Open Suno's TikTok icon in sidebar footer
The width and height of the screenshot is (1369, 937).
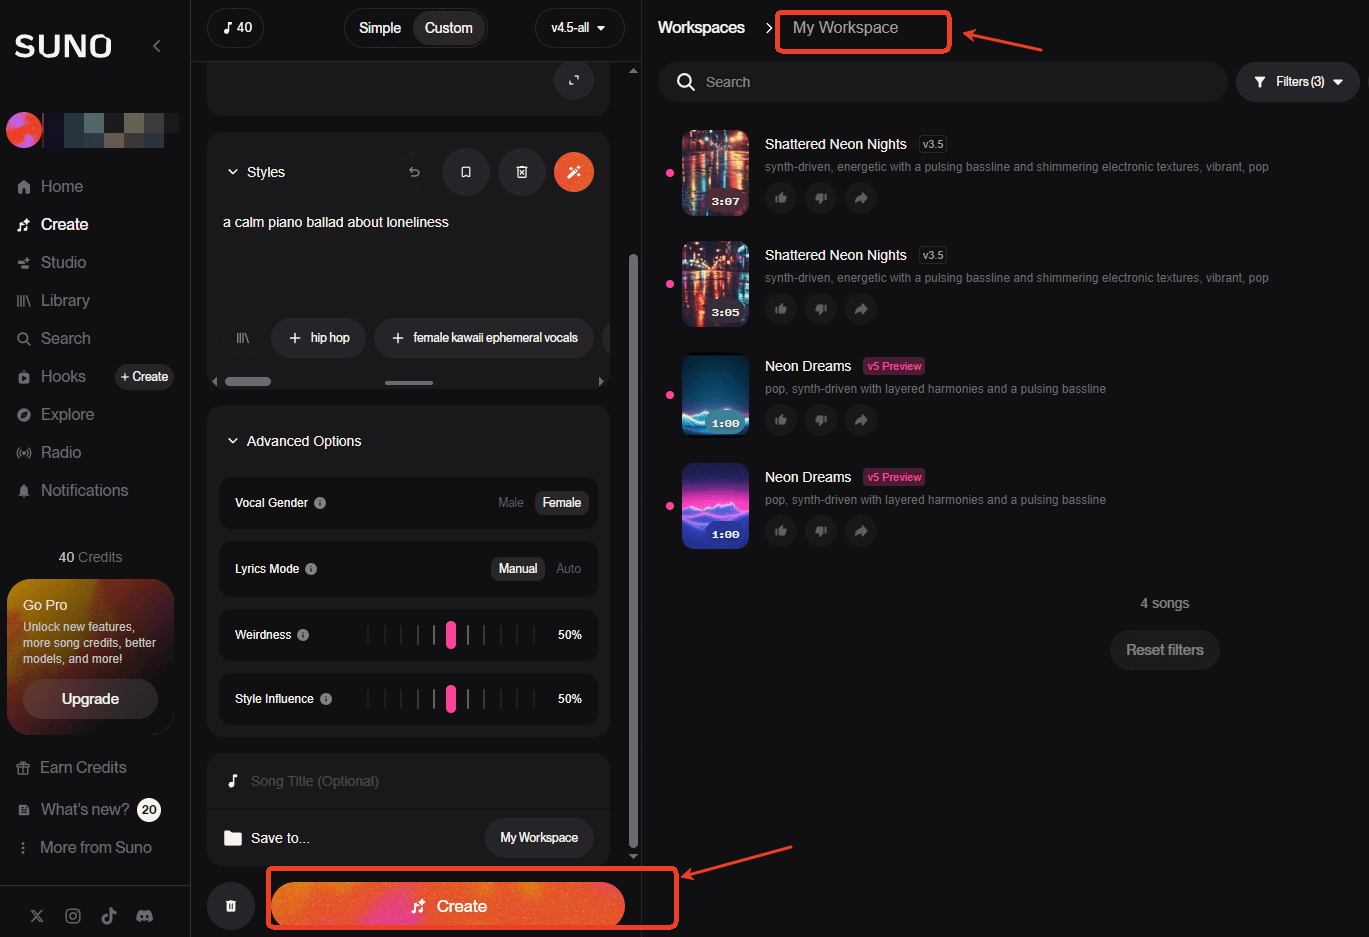point(109,916)
